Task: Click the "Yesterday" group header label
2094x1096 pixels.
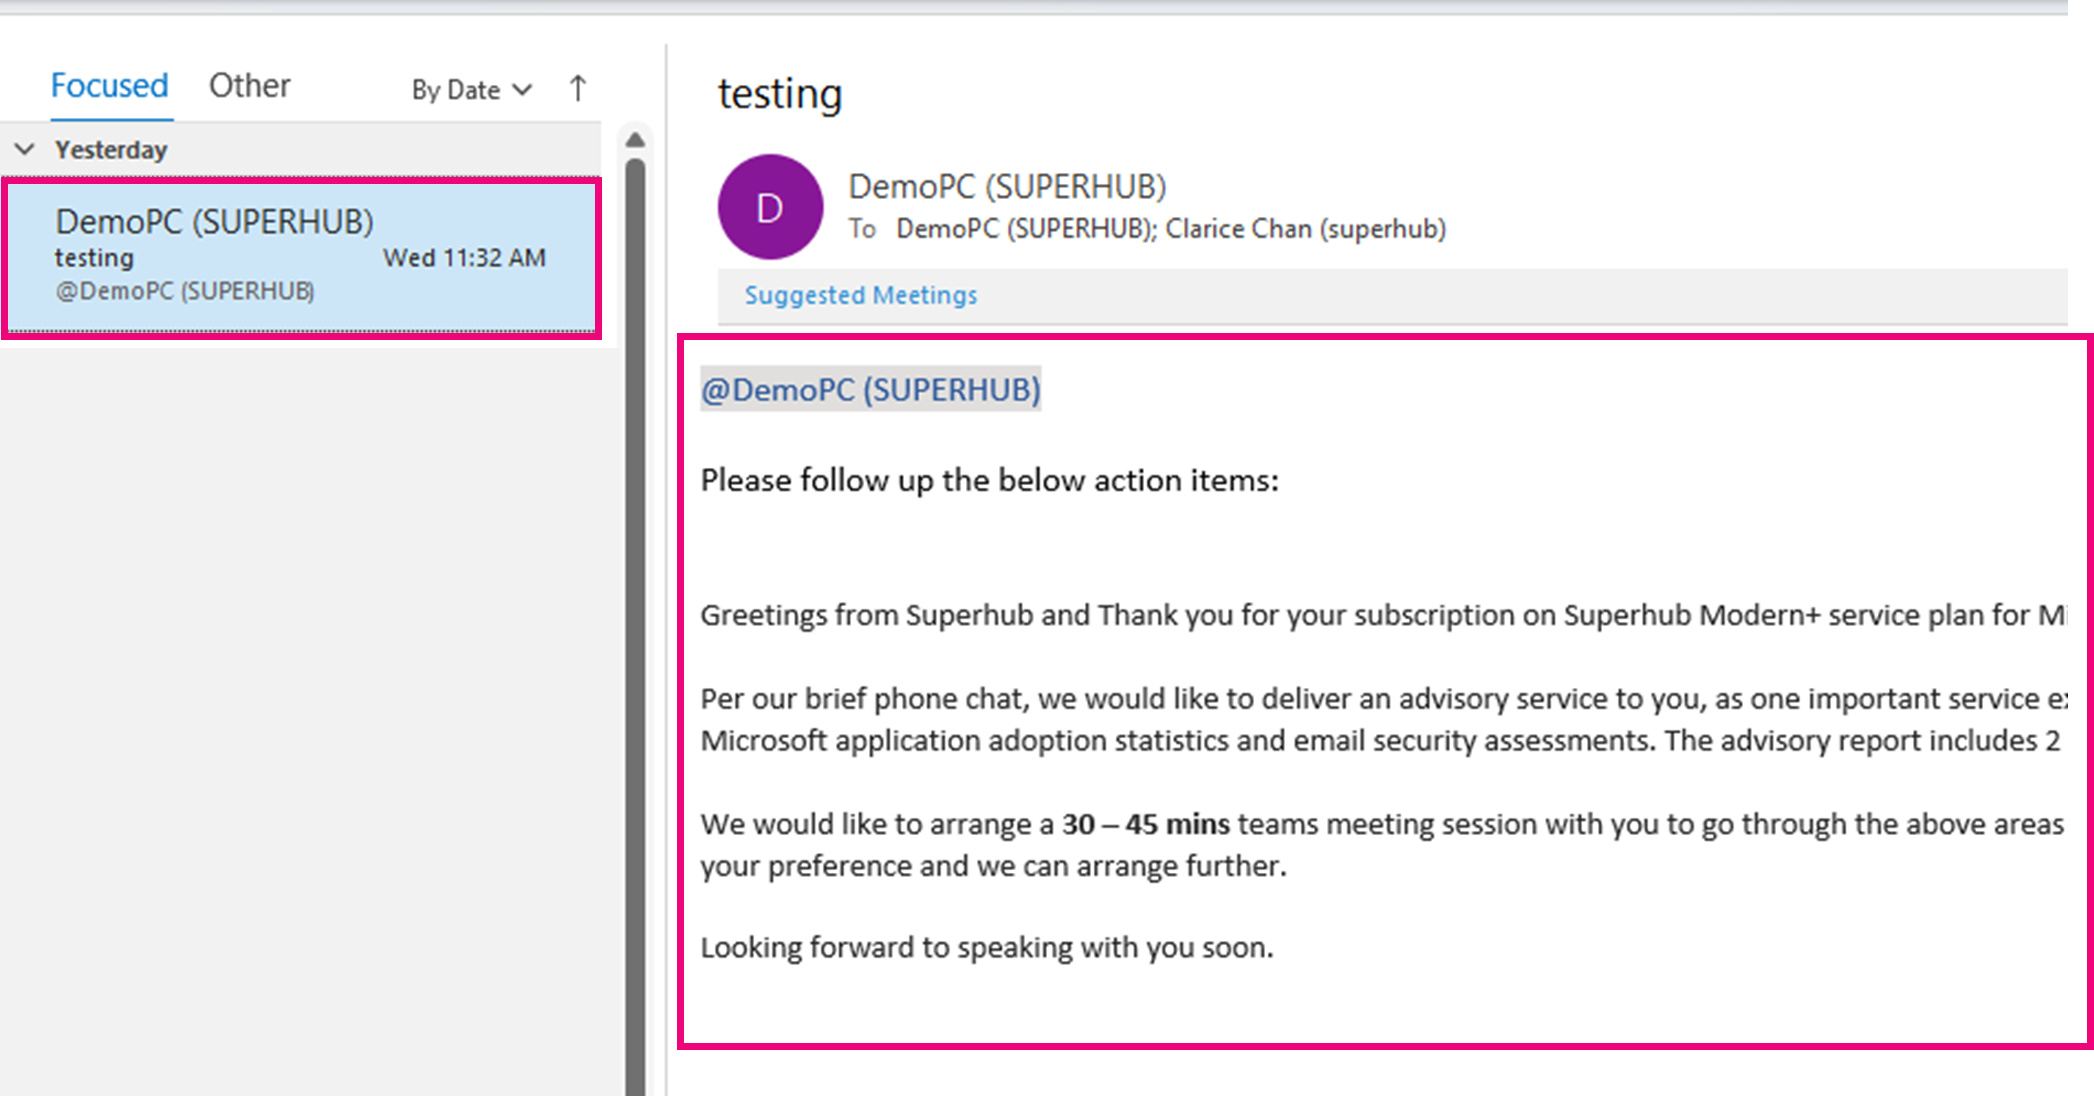Action: click(x=111, y=150)
